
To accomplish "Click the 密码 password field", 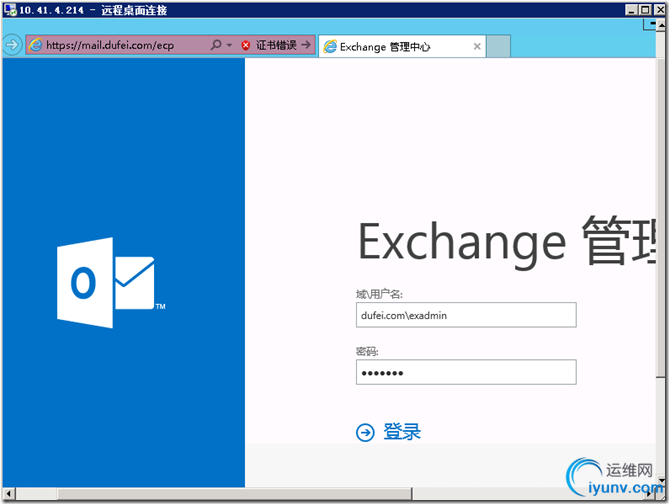I will 466,372.
